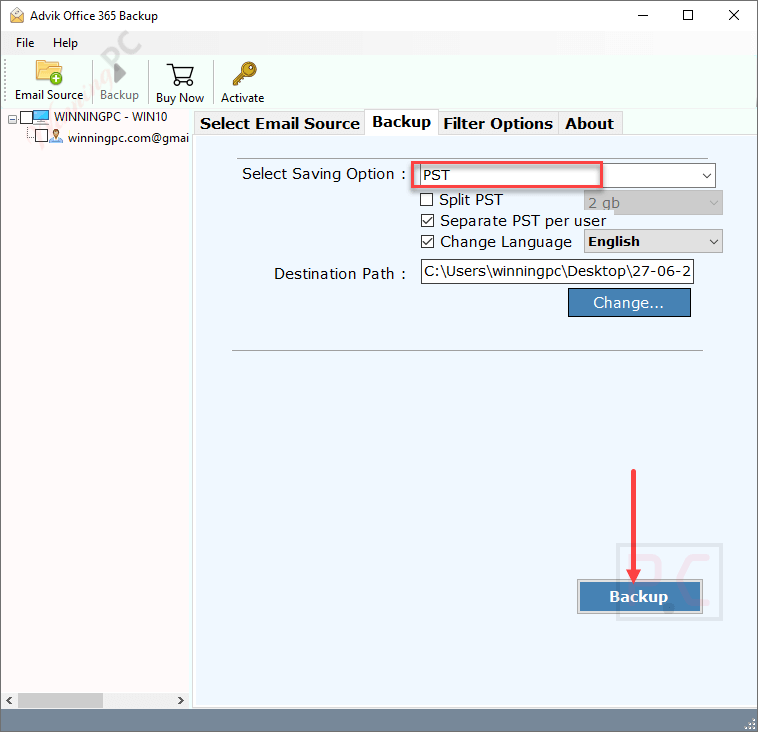Screen dimensions: 758x732
Task: Collapse the WINNINGPC tree node
Action: pos(13,119)
